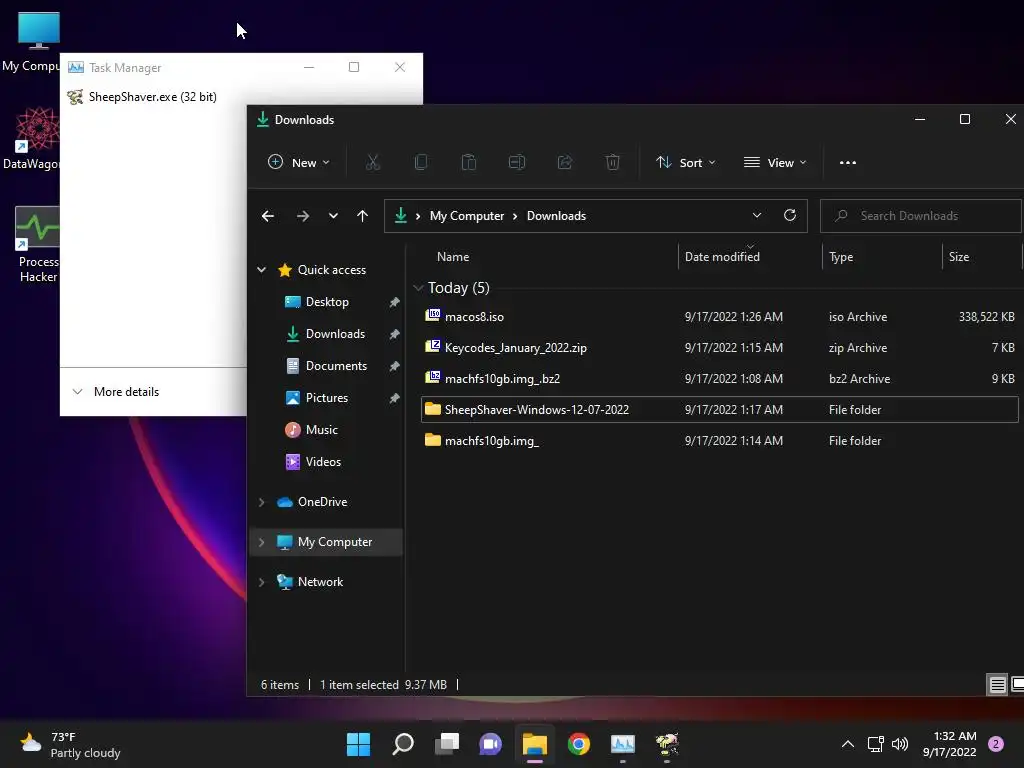Select the machfs10gb.img_ folder

(x=719, y=441)
